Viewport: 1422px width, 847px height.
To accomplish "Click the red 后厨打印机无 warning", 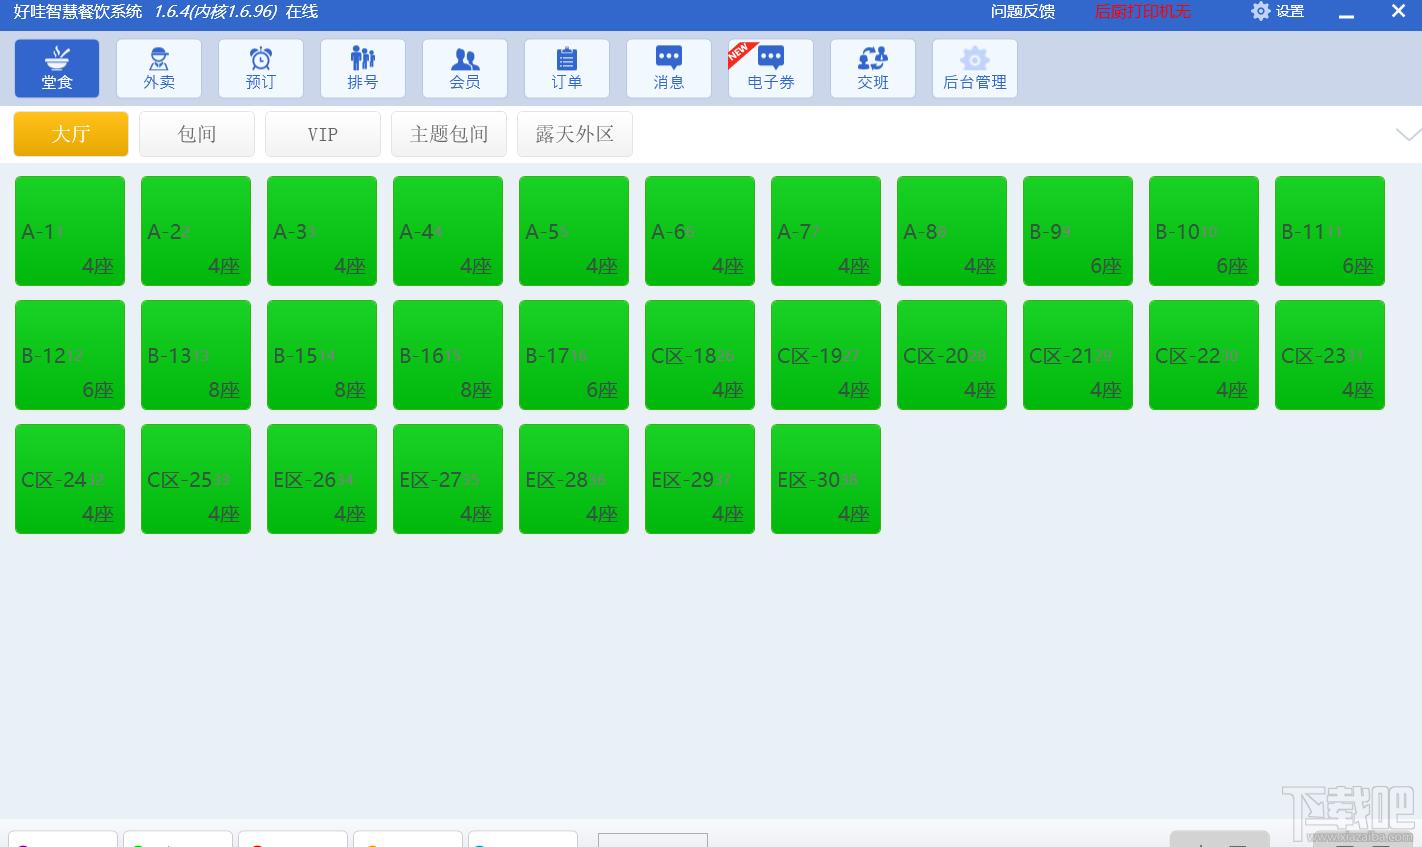I will [x=1143, y=12].
